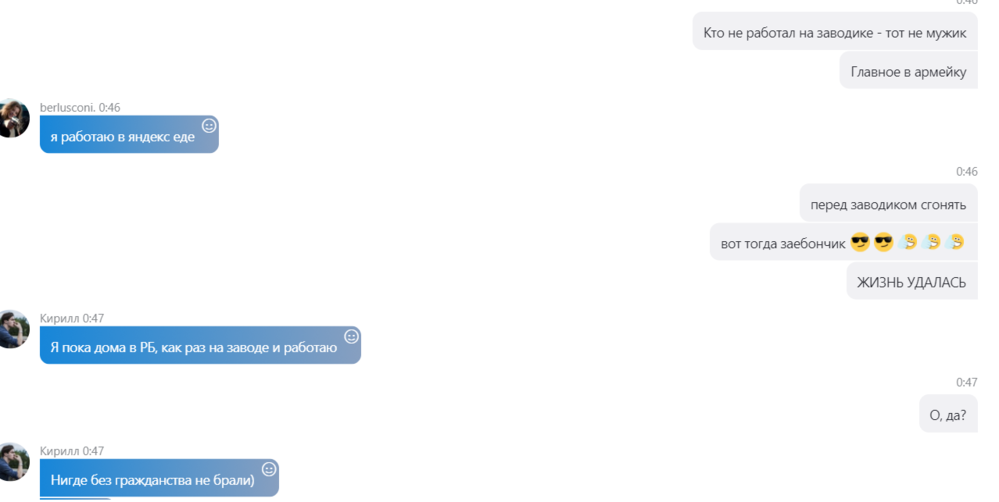
Task: Click the first sunglasses emoji
Action: click(x=860, y=243)
